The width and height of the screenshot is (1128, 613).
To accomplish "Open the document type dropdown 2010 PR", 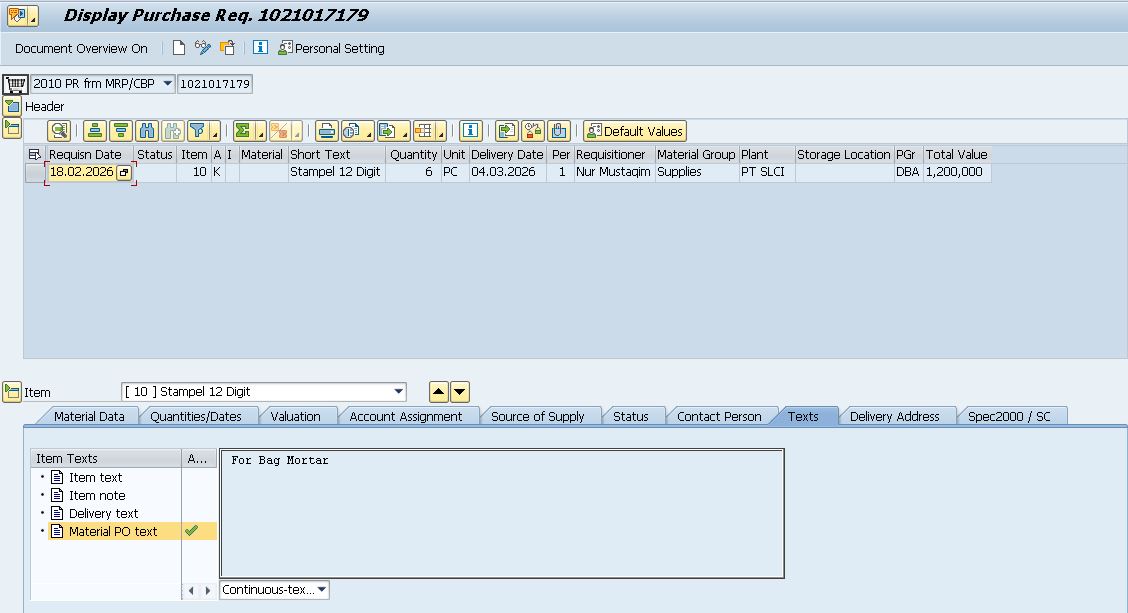I will (x=167, y=84).
